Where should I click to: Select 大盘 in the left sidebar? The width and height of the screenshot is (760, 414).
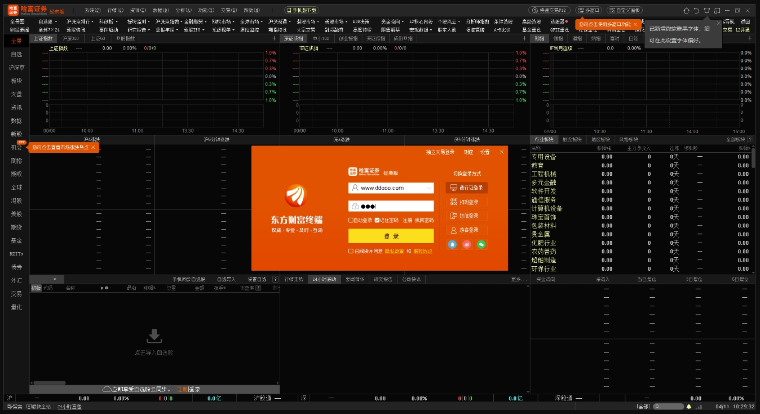[x=16, y=95]
